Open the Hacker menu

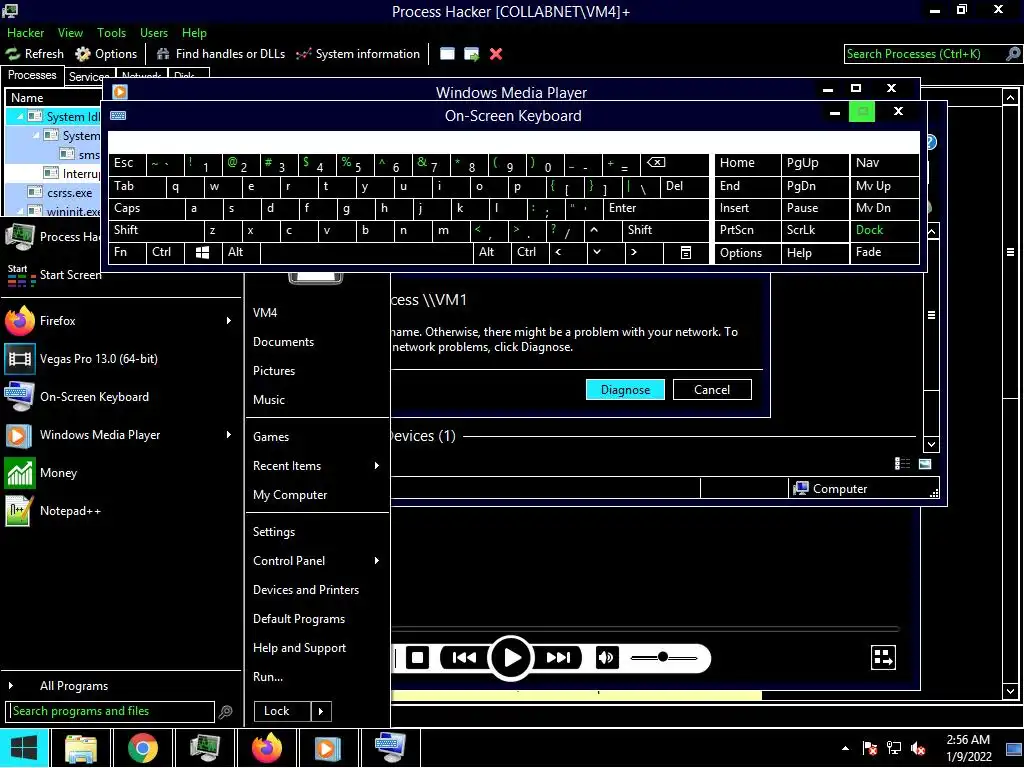tap(25, 33)
